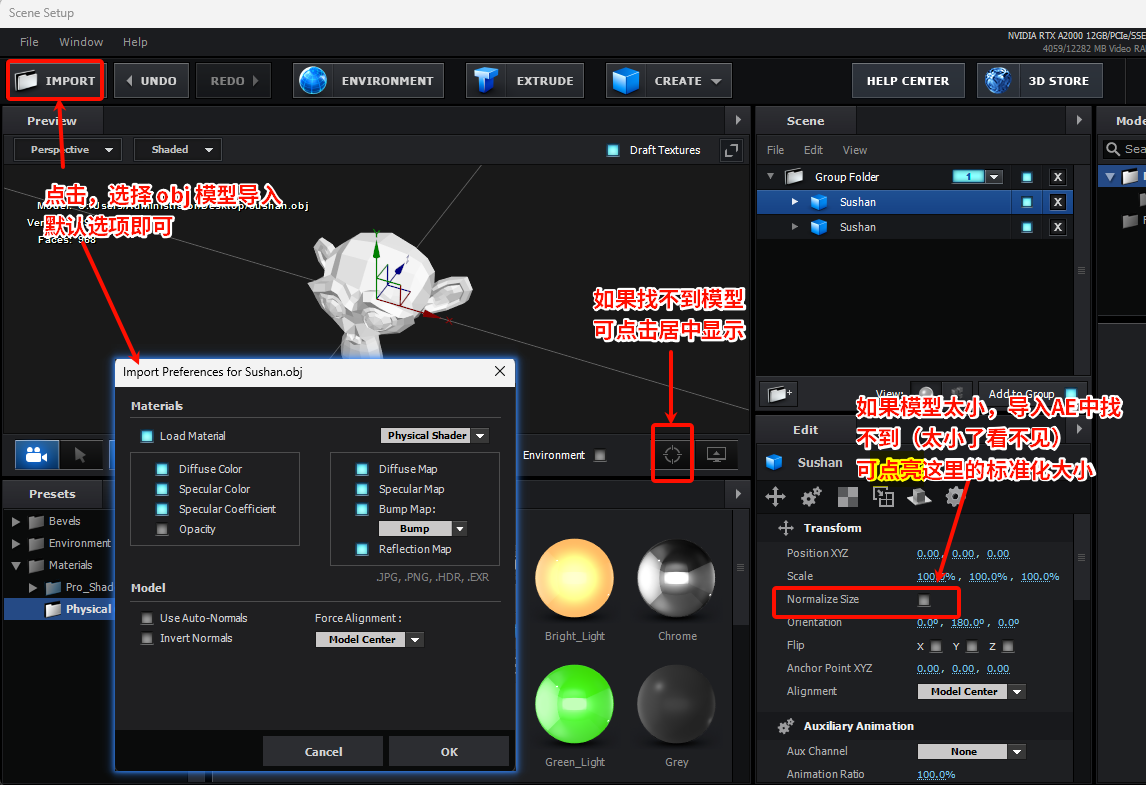The height and width of the screenshot is (785, 1146).
Task: Enable Use Auto-Normals checkbox
Action: pyautogui.click(x=147, y=618)
